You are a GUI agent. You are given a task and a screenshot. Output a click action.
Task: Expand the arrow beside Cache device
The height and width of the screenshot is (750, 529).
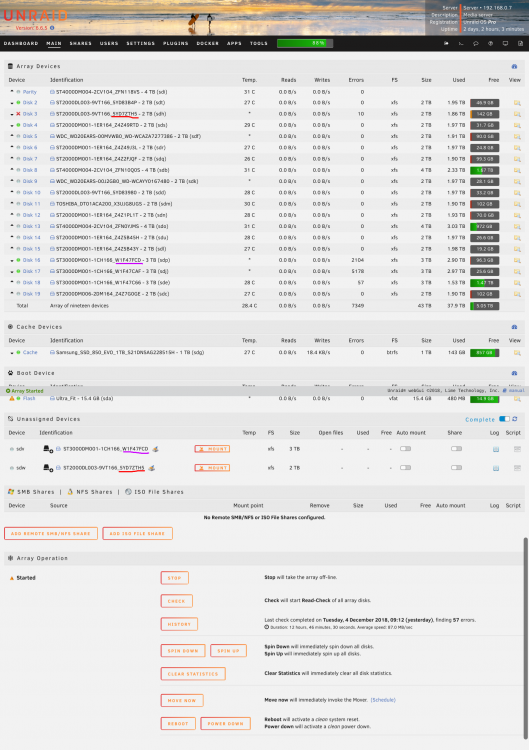click(x=12, y=353)
